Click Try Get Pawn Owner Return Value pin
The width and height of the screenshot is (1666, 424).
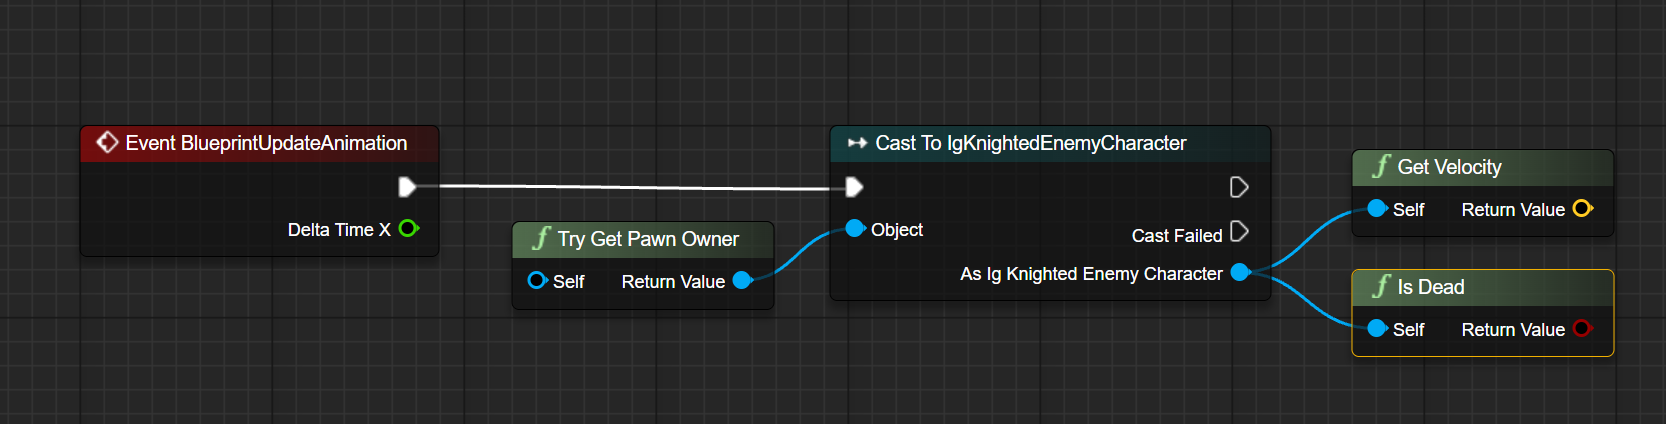(x=742, y=281)
